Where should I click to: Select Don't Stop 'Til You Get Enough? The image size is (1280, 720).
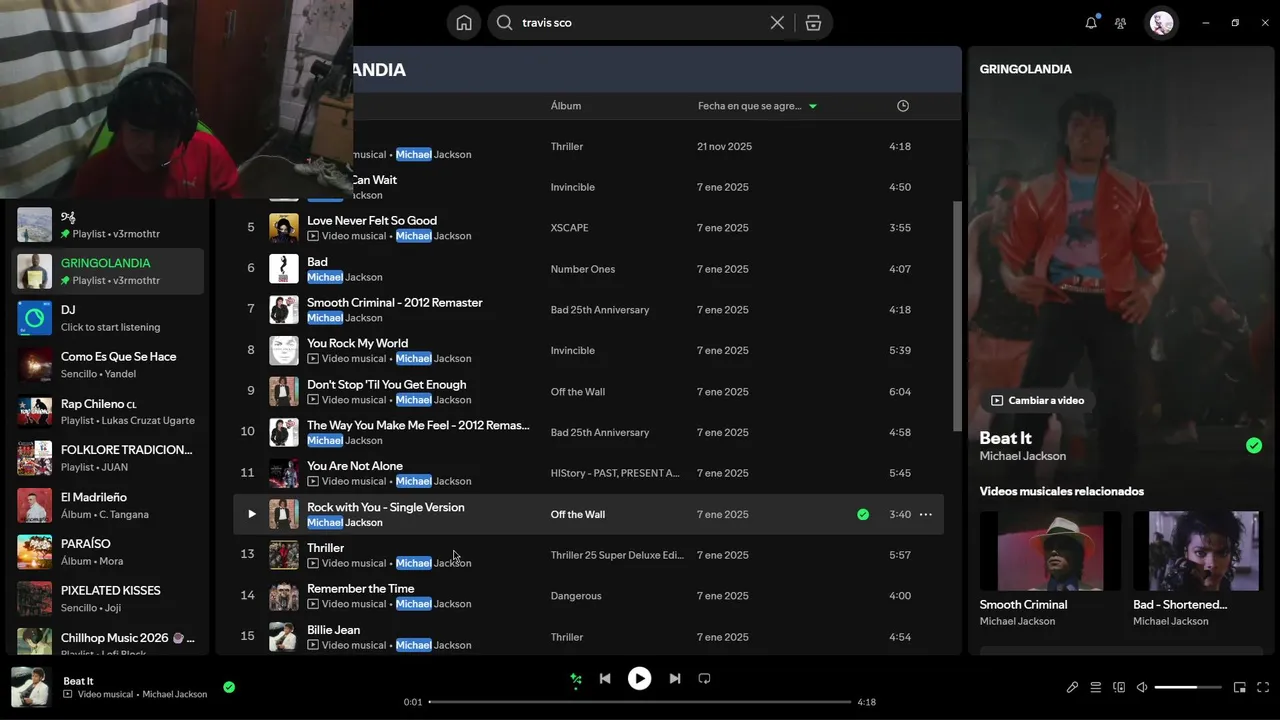coord(588,392)
